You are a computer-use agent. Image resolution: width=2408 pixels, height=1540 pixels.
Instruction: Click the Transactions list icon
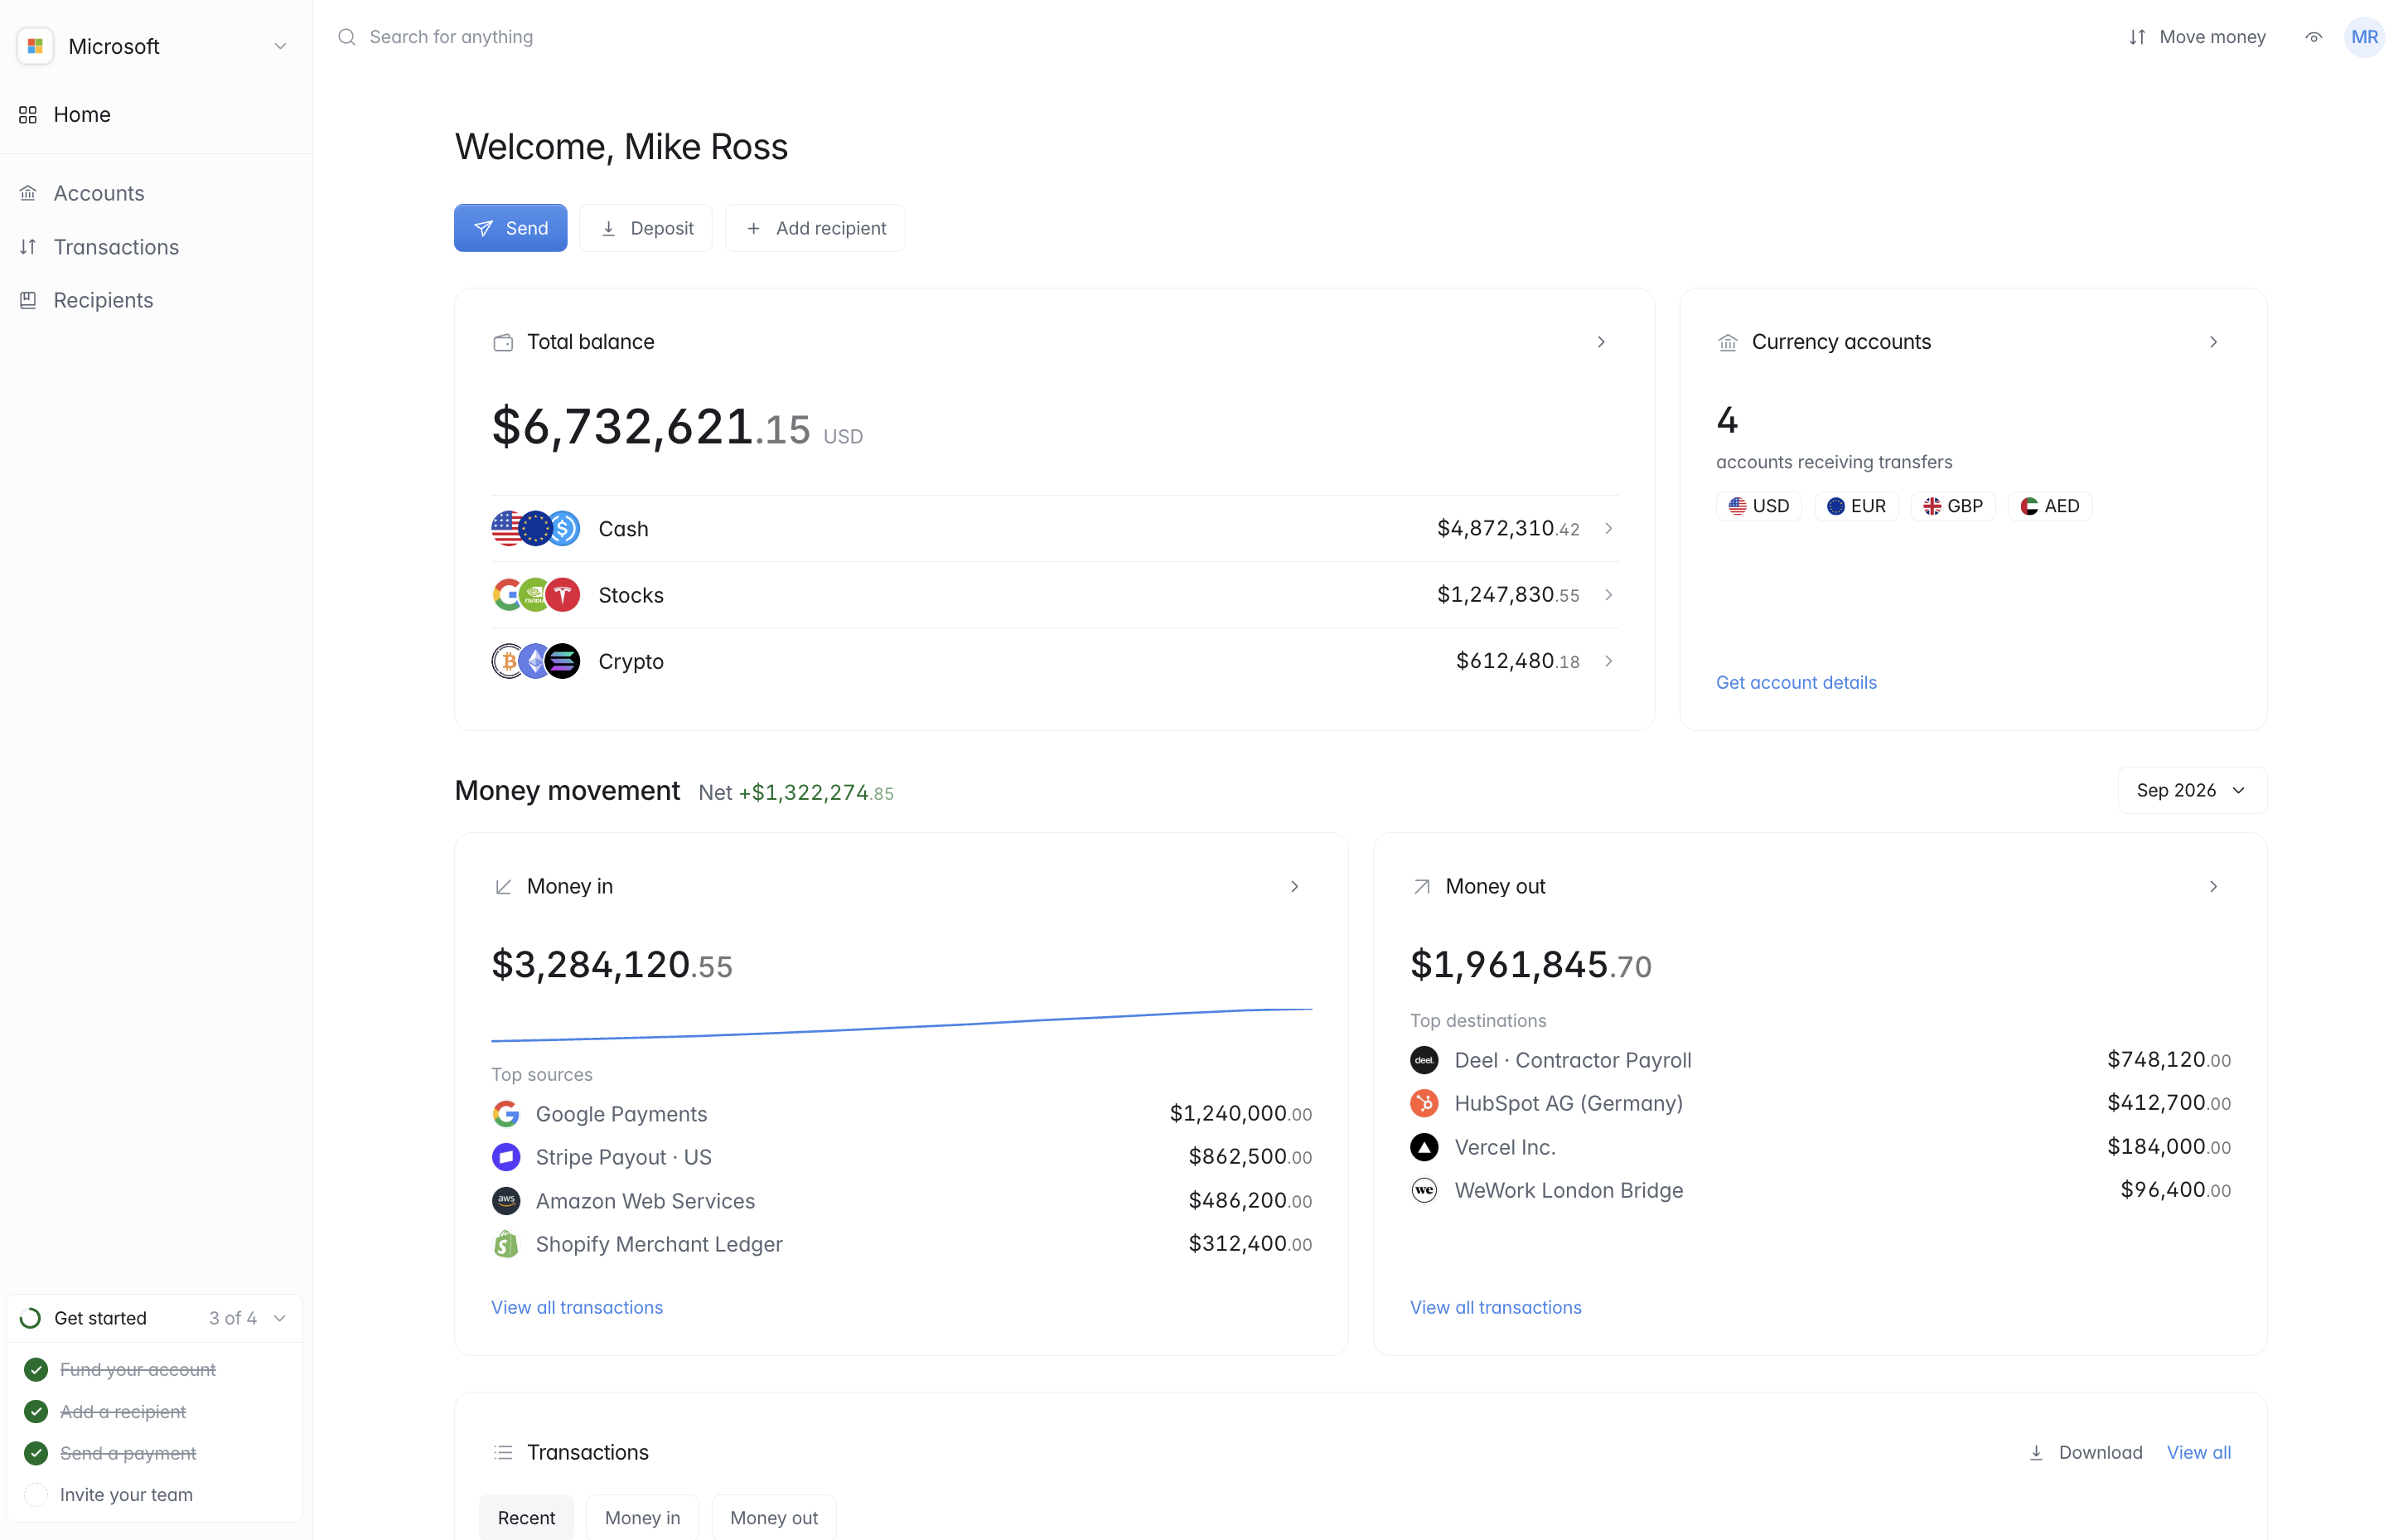(503, 1452)
